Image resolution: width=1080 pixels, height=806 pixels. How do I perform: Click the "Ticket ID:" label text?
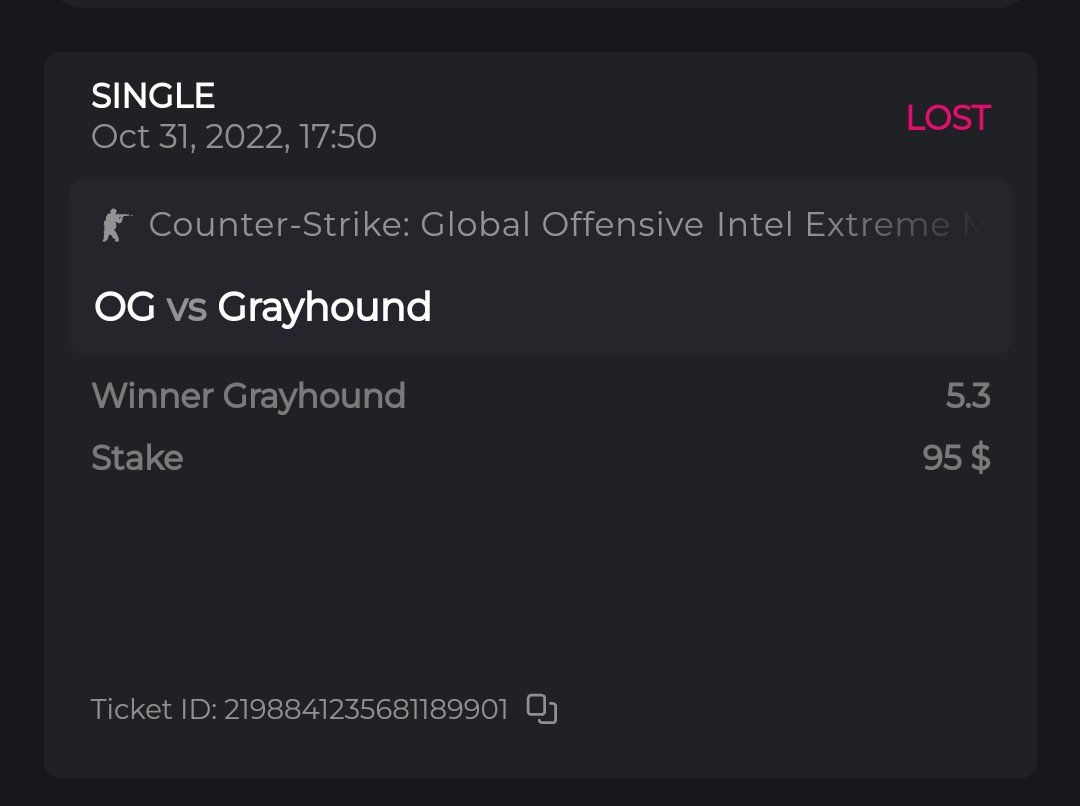[x=153, y=710]
